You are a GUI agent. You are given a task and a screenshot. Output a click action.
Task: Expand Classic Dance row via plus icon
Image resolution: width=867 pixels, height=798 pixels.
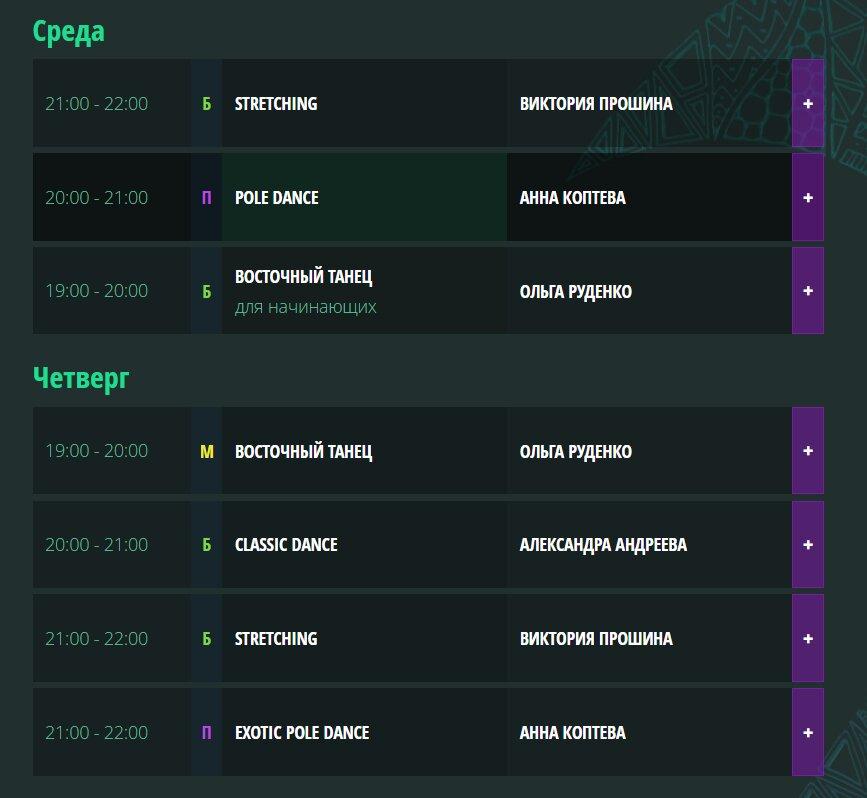[x=808, y=545]
